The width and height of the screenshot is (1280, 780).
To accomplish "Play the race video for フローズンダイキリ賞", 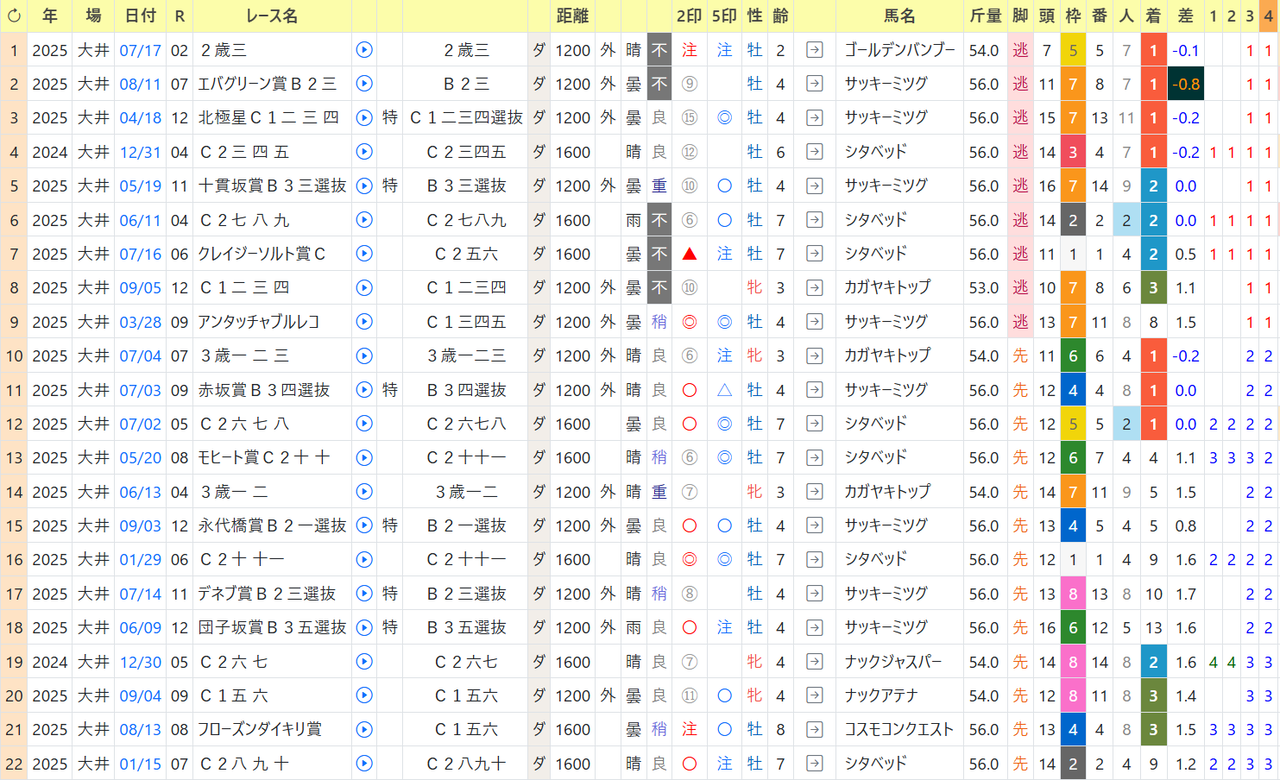I will (364, 730).
